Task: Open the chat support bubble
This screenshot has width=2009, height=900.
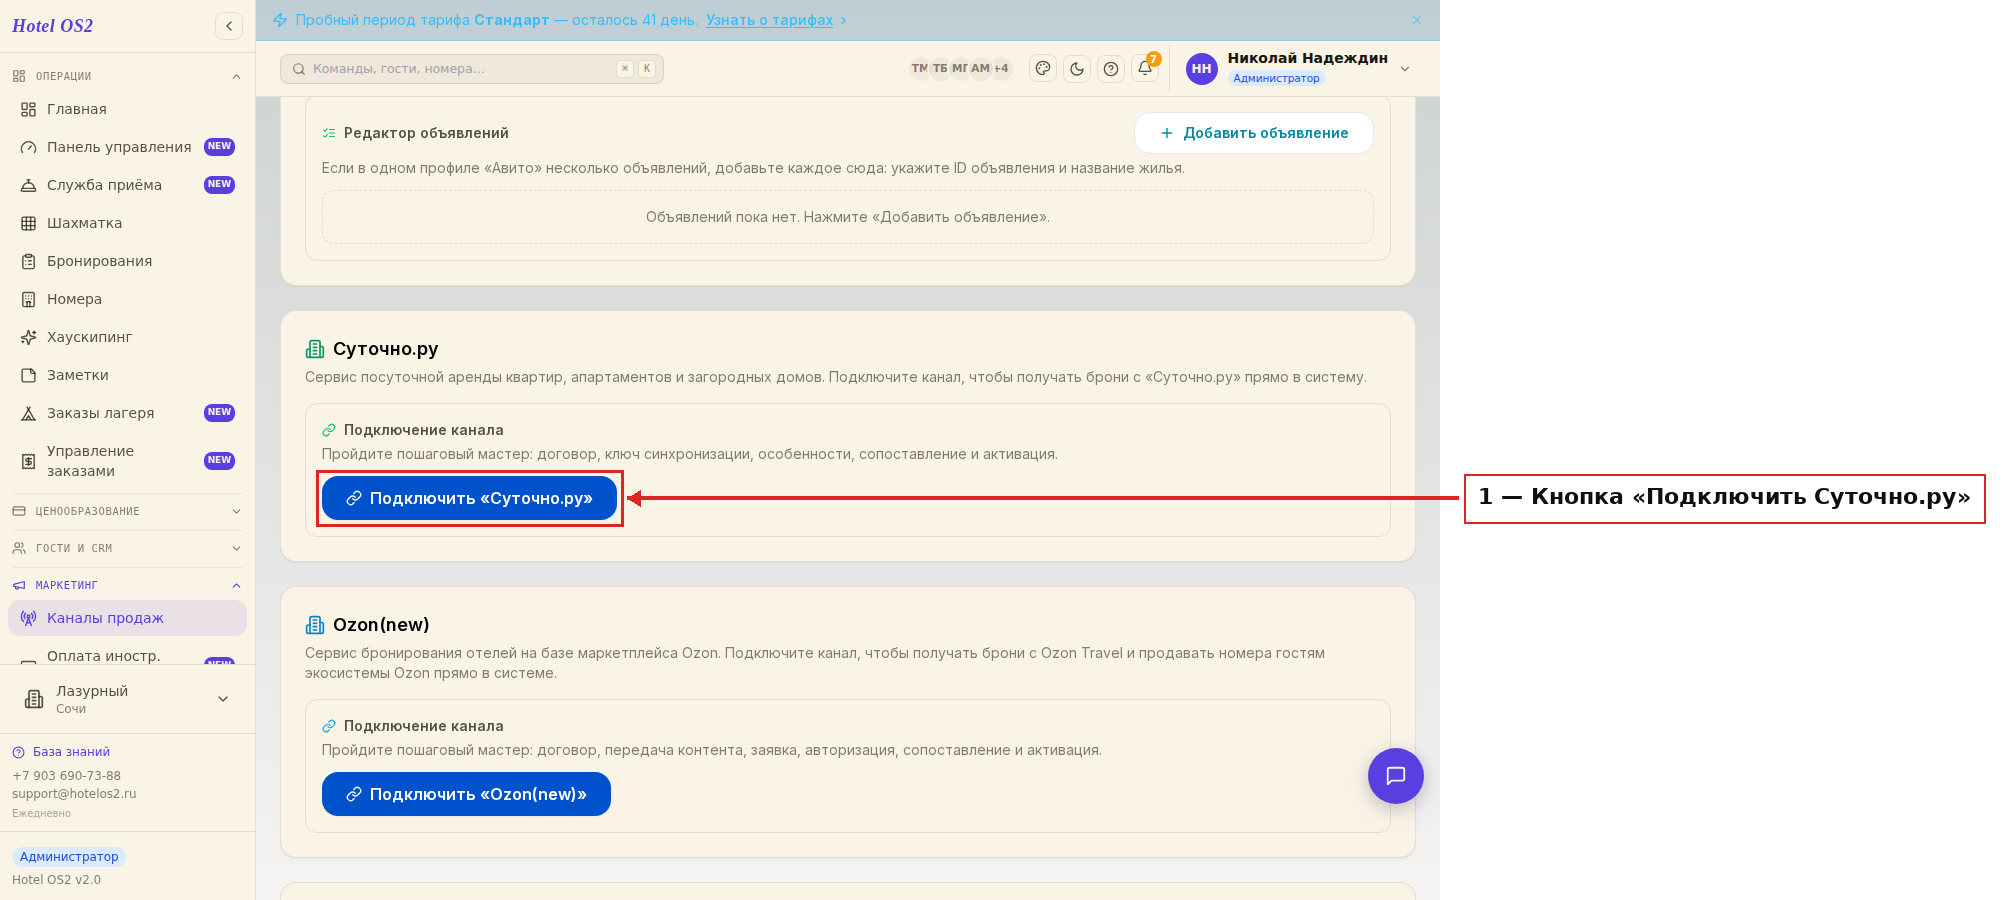Action: click(1396, 776)
